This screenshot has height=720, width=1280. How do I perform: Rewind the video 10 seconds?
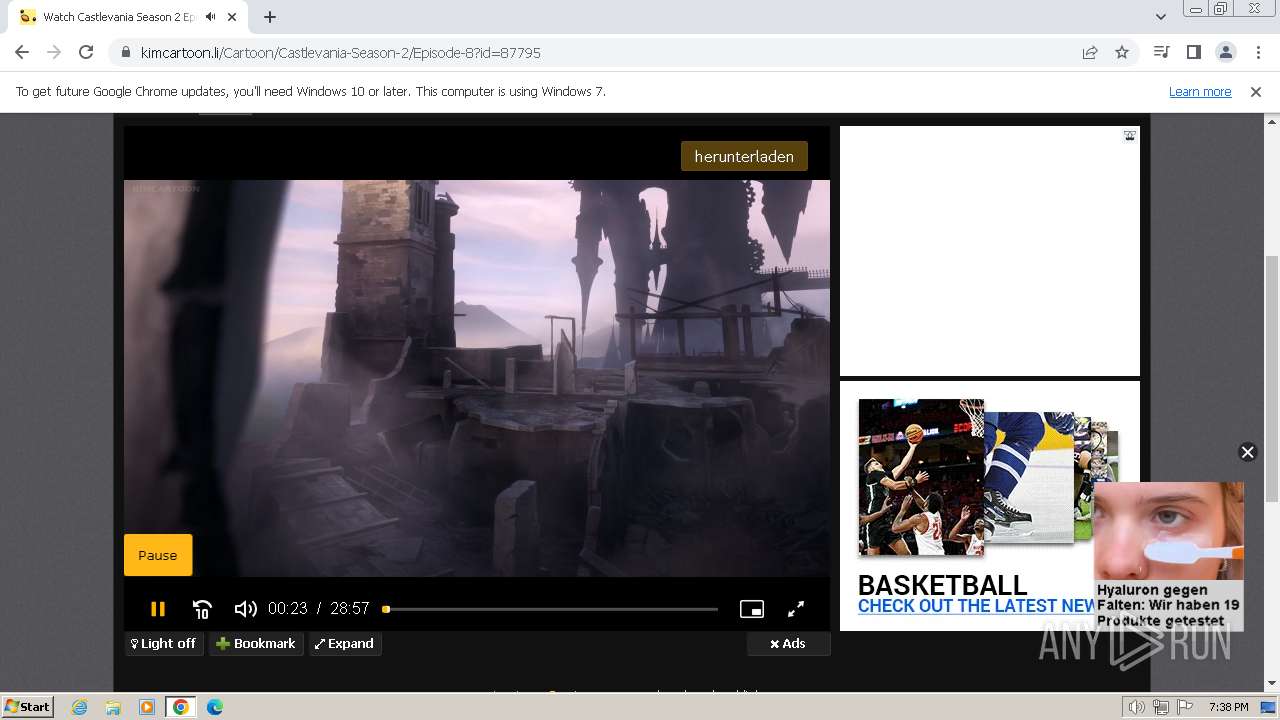pos(202,609)
